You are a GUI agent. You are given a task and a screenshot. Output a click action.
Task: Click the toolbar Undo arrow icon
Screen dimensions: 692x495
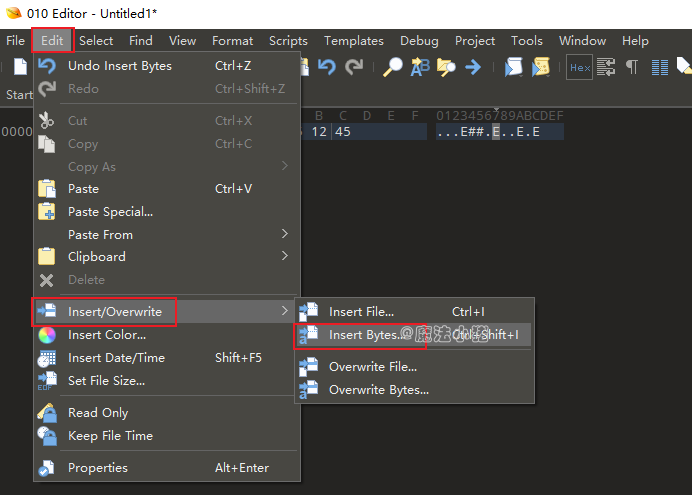tap(327, 67)
